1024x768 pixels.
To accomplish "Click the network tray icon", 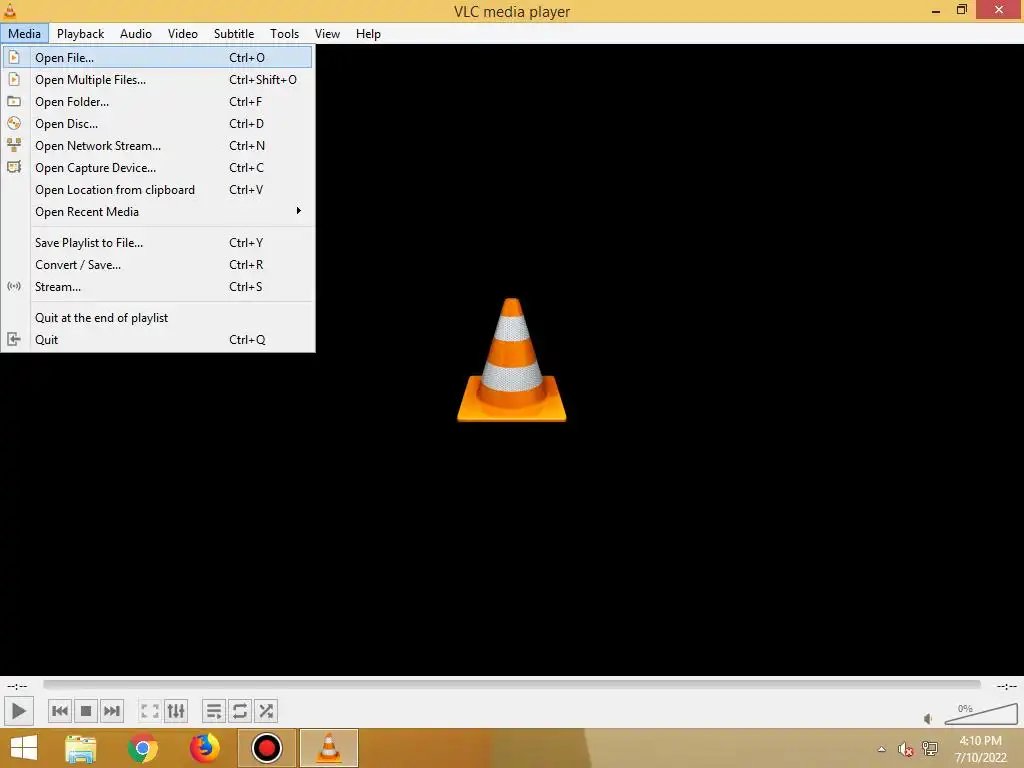I will pyautogui.click(x=929, y=748).
